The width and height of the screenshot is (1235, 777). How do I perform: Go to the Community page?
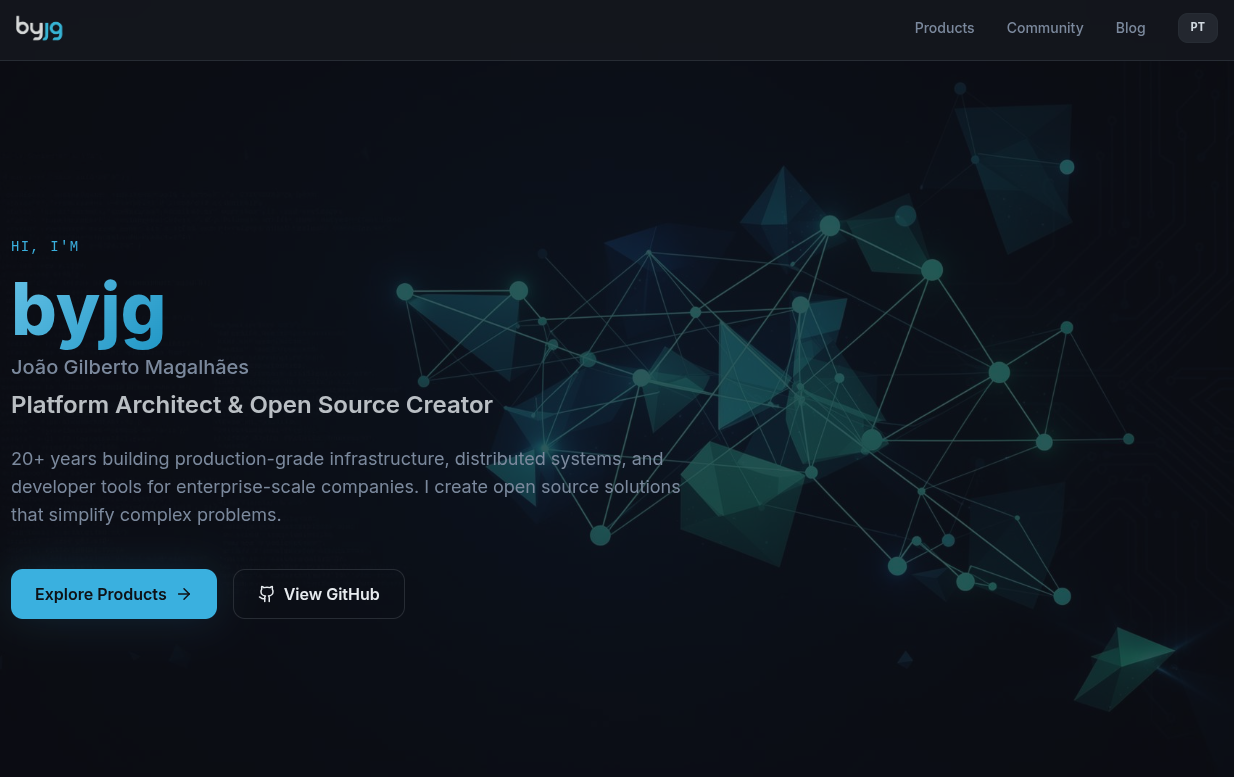point(1044,28)
